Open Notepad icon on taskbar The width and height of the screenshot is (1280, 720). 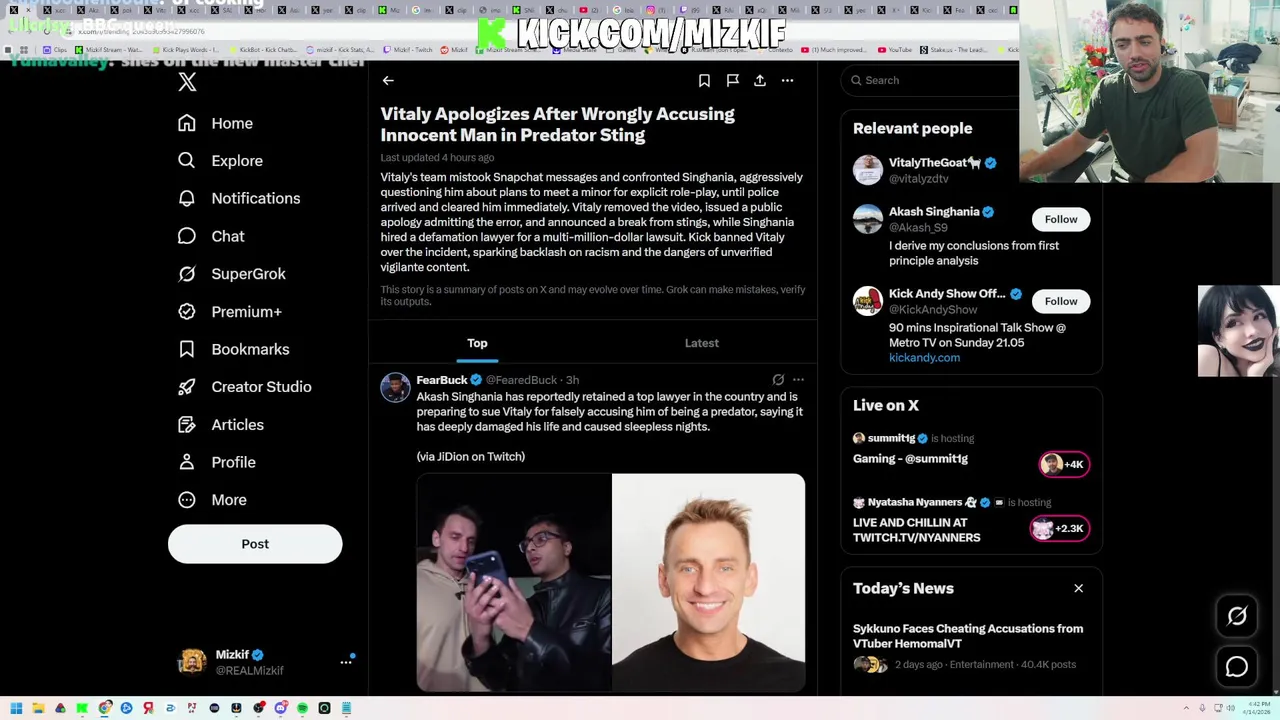tap(346, 709)
